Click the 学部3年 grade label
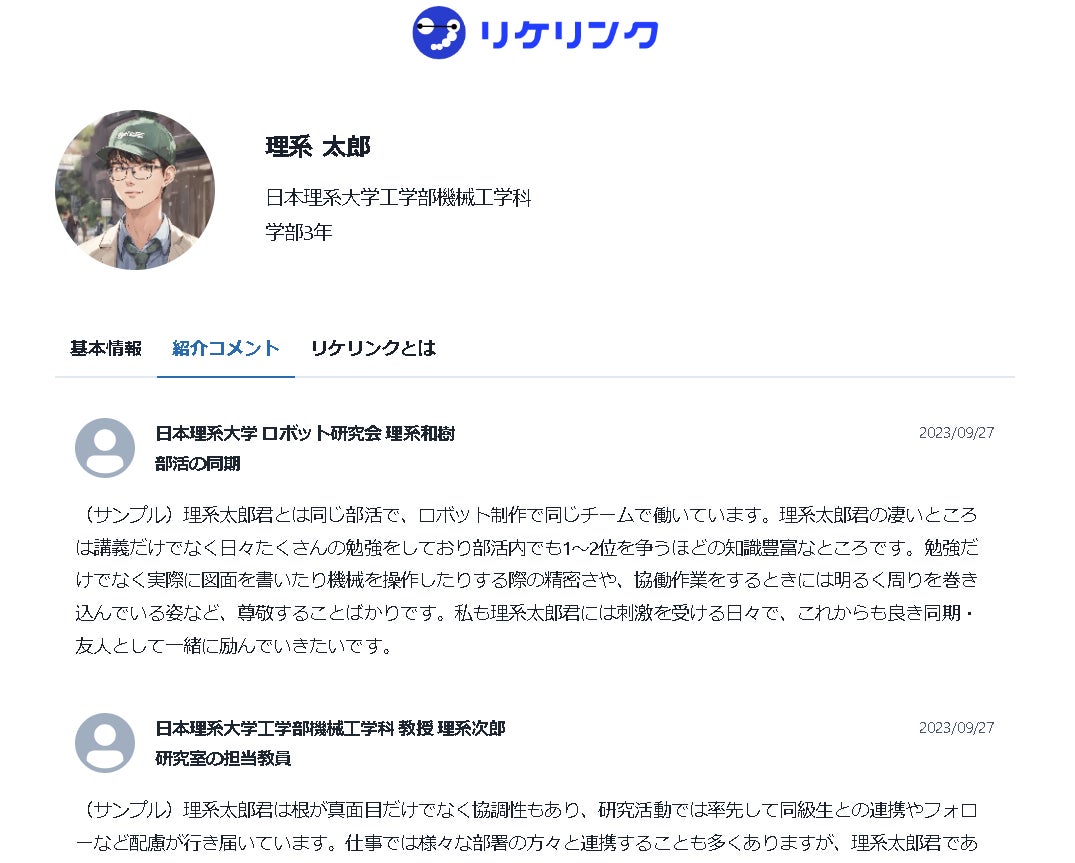This screenshot has width=1075, height=863. 299,232
